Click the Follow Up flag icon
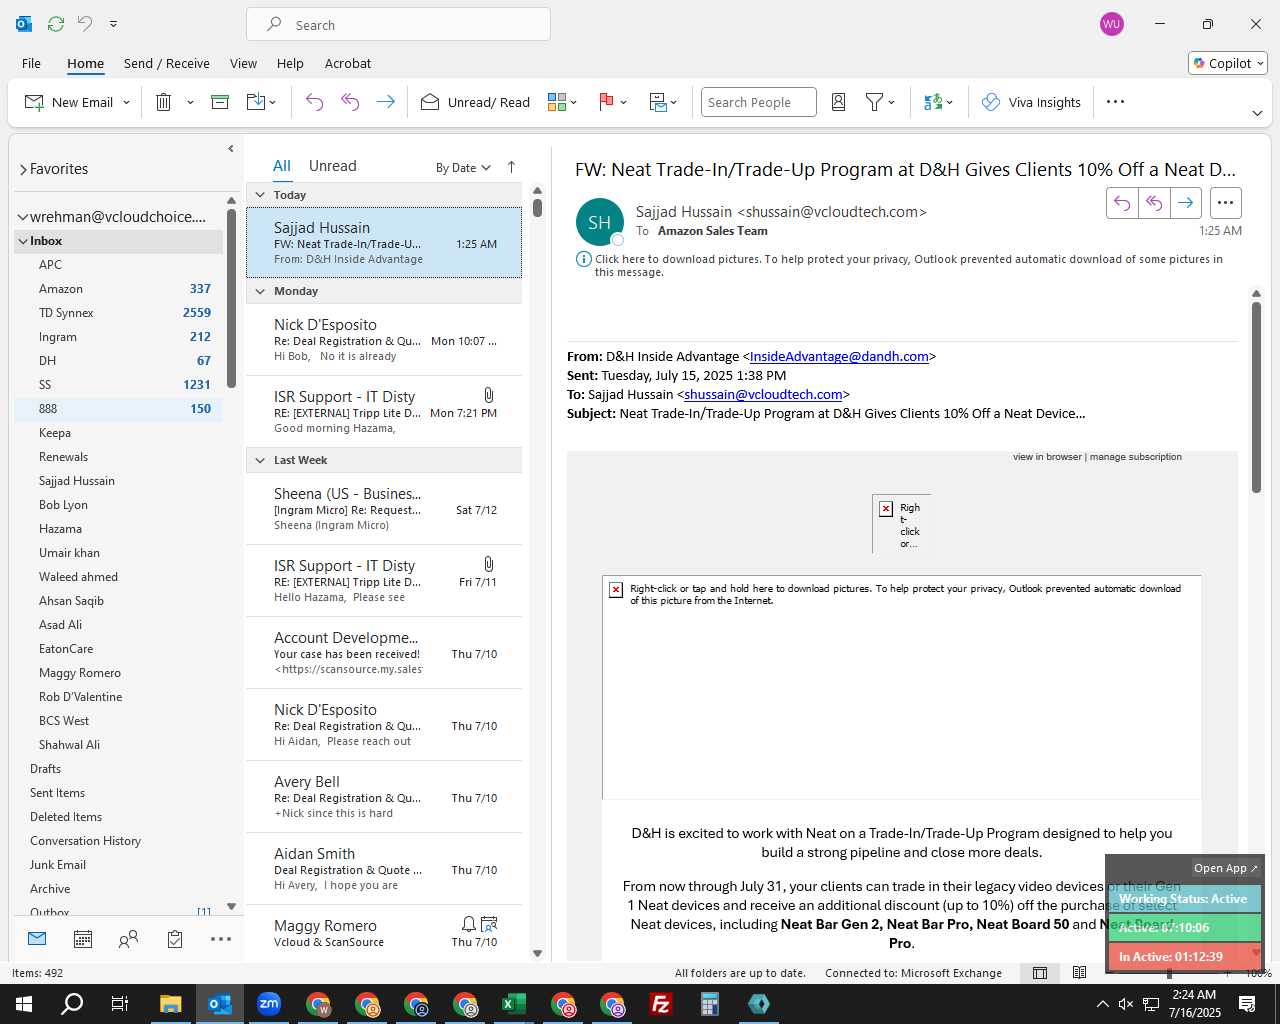 click(x=606, y=102)
